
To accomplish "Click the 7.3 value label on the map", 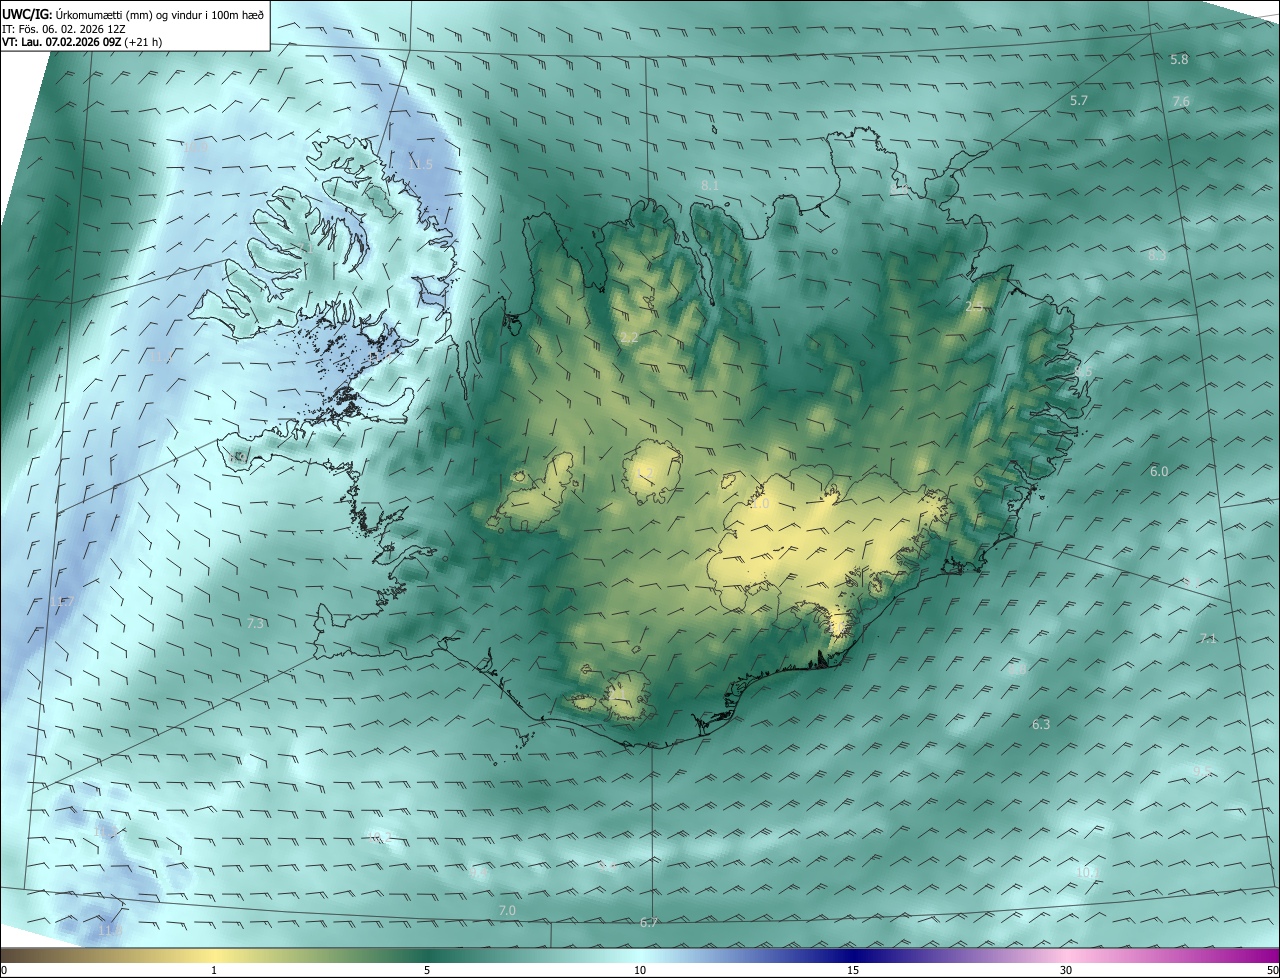I will point(256,624).
